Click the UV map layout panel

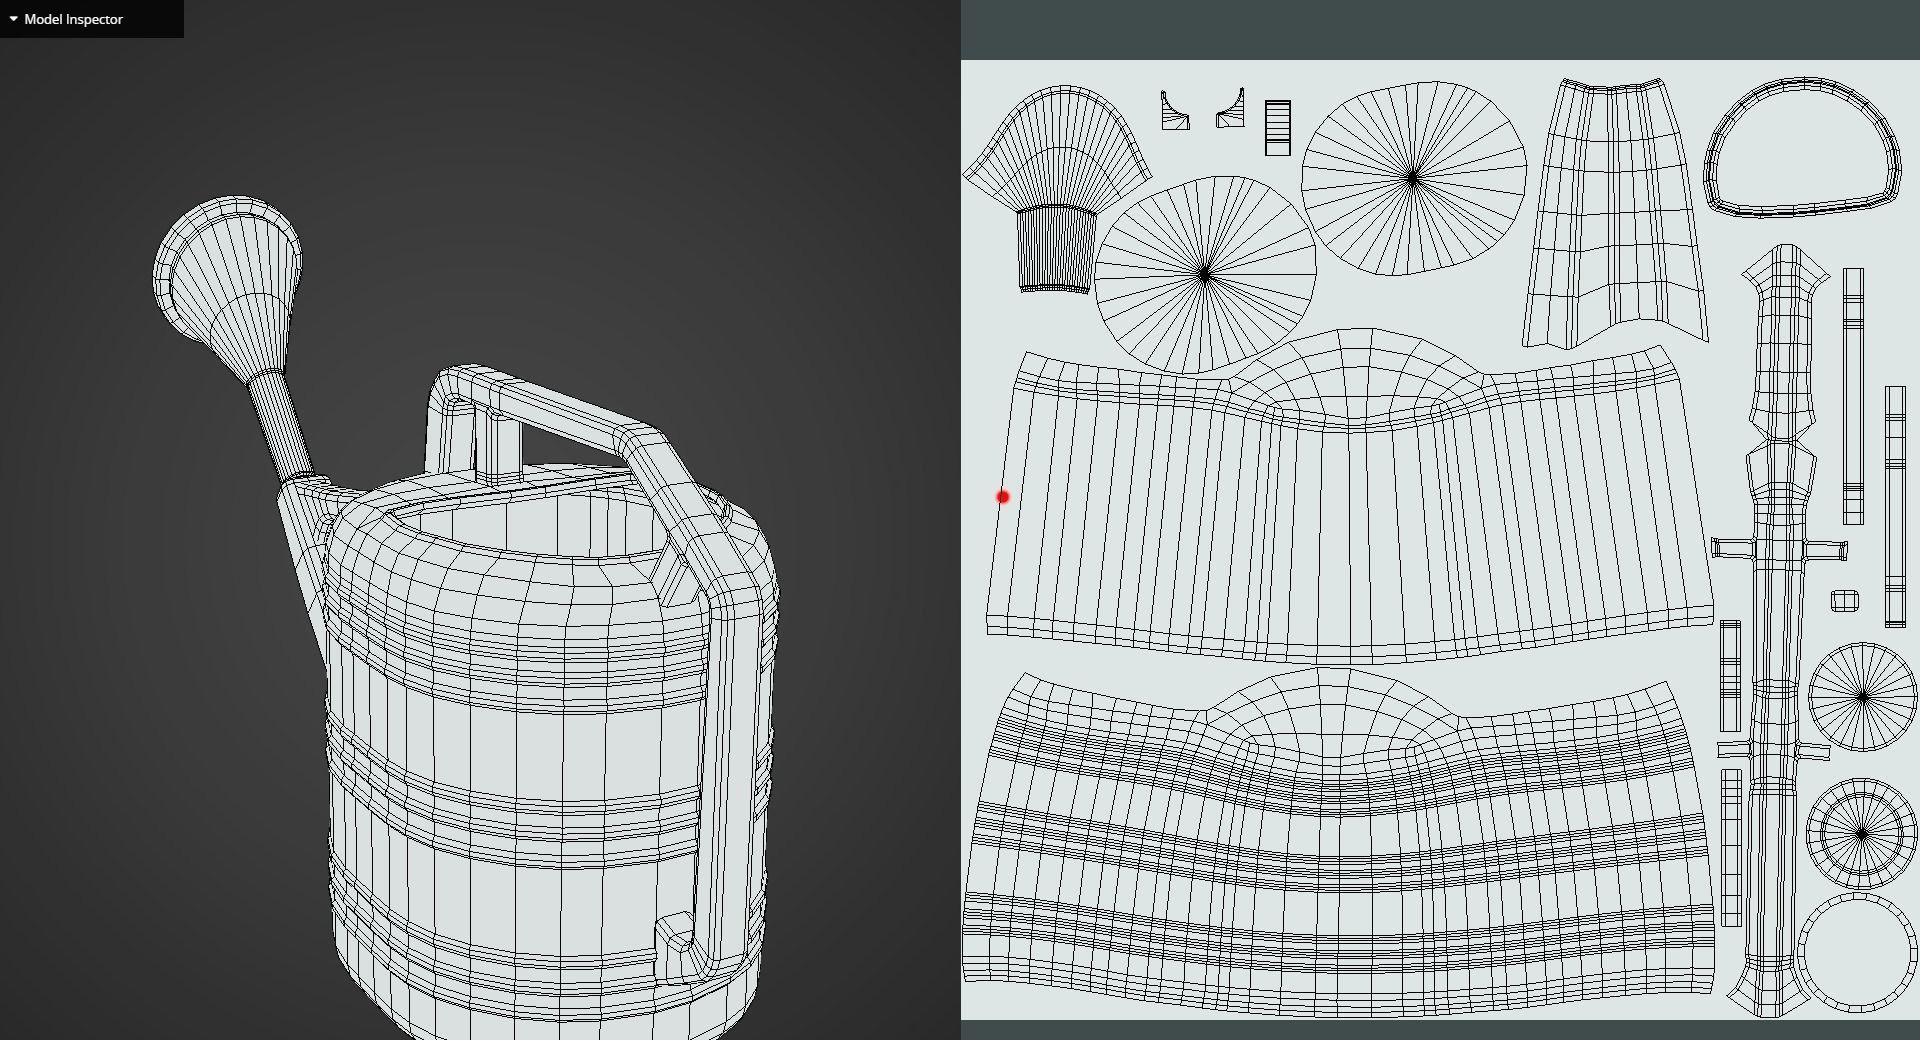(1440, 540)
